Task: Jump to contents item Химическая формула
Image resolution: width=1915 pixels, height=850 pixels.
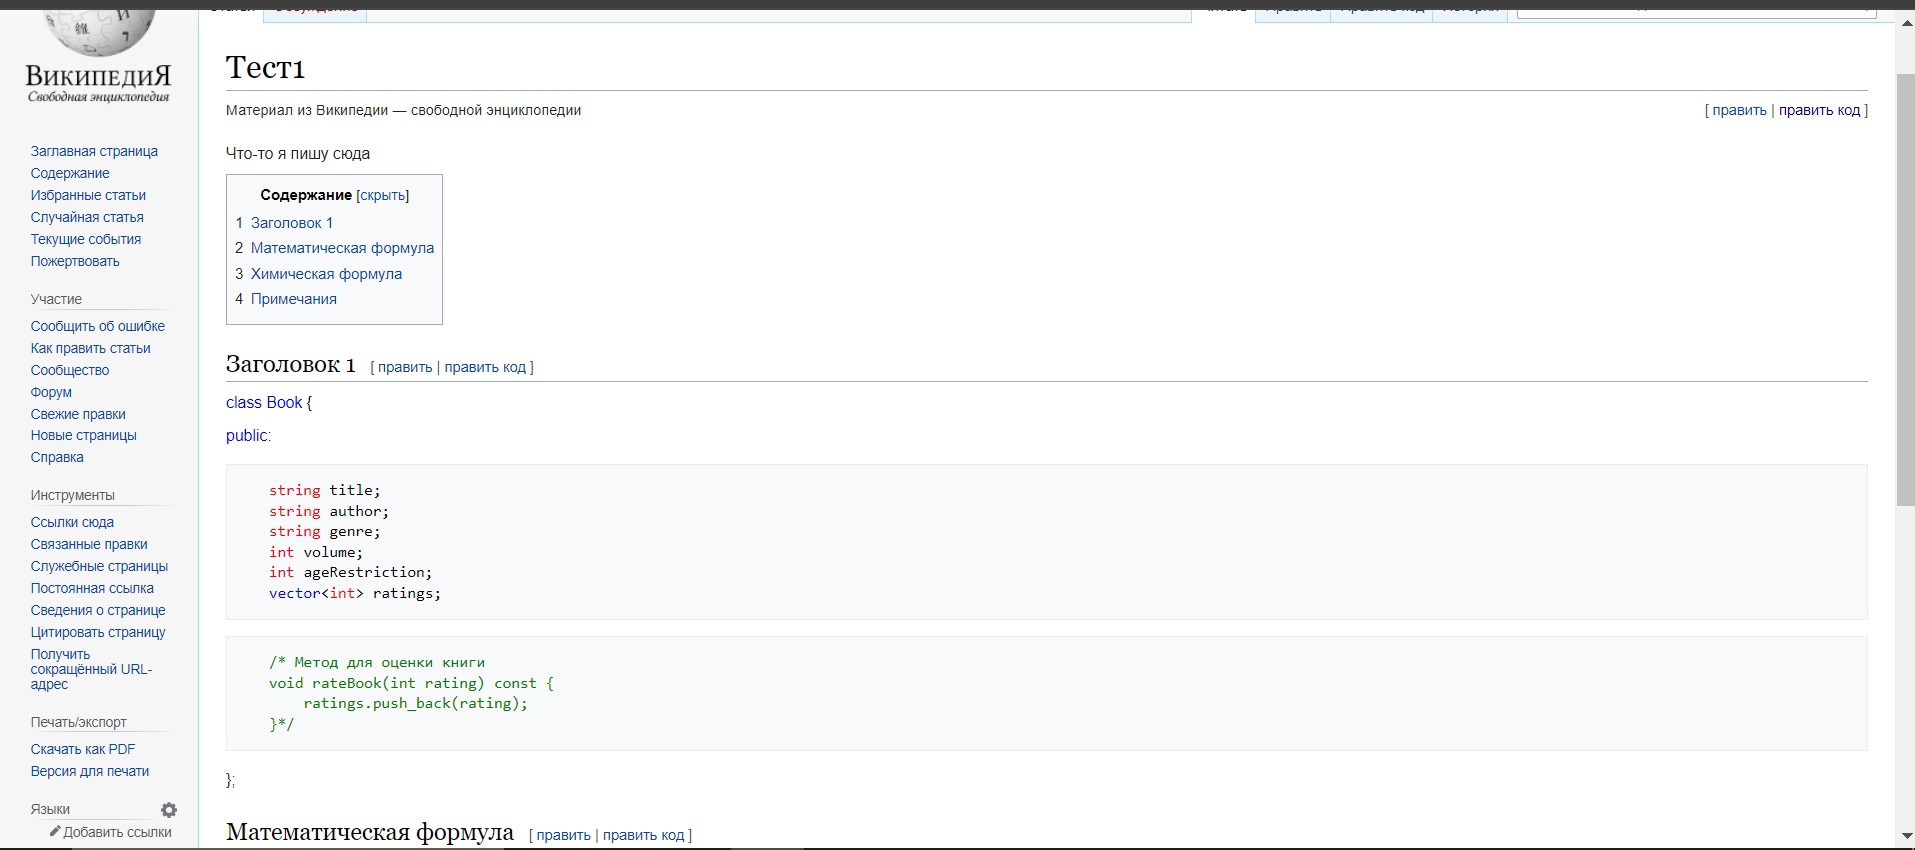Action: pos(326,274)
